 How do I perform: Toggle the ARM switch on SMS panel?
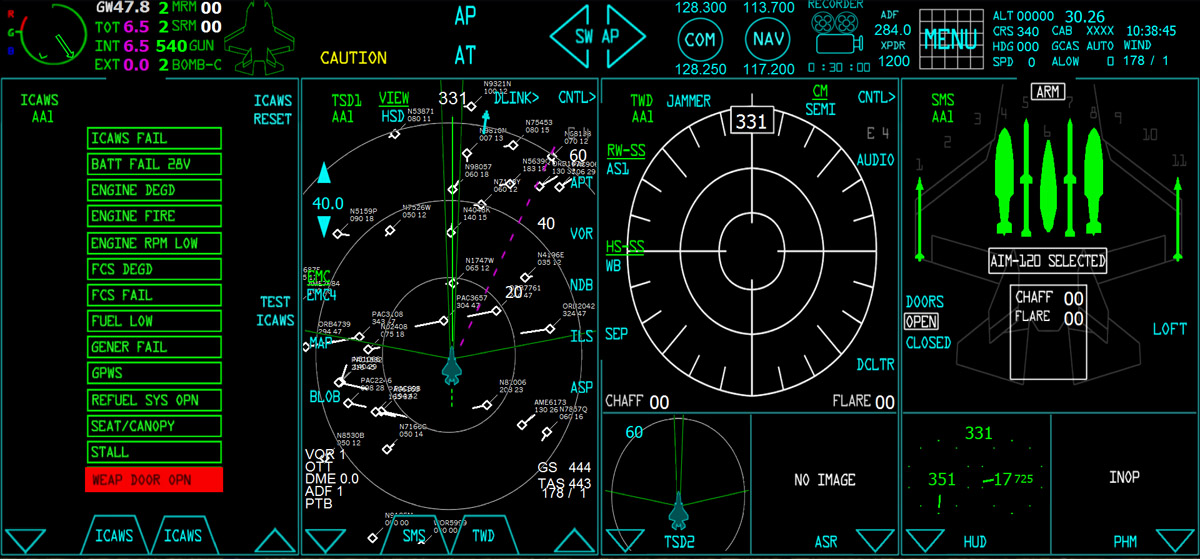(x=1047, y=92)
